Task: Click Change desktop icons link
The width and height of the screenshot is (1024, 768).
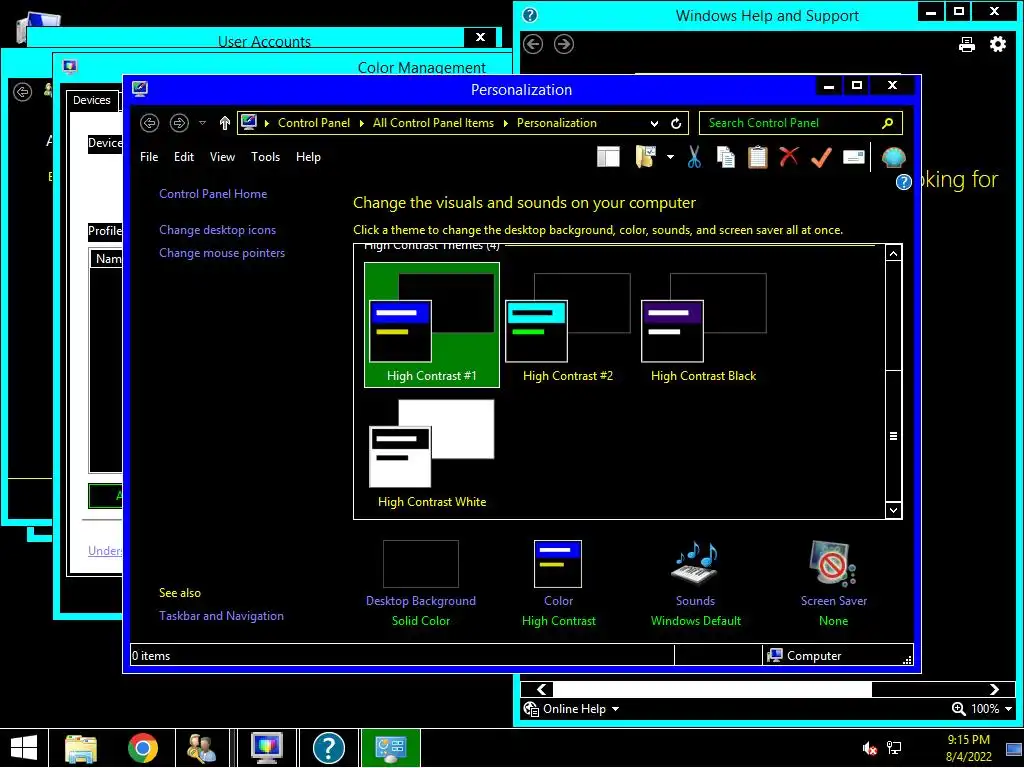Action: [x=217, y=230]
